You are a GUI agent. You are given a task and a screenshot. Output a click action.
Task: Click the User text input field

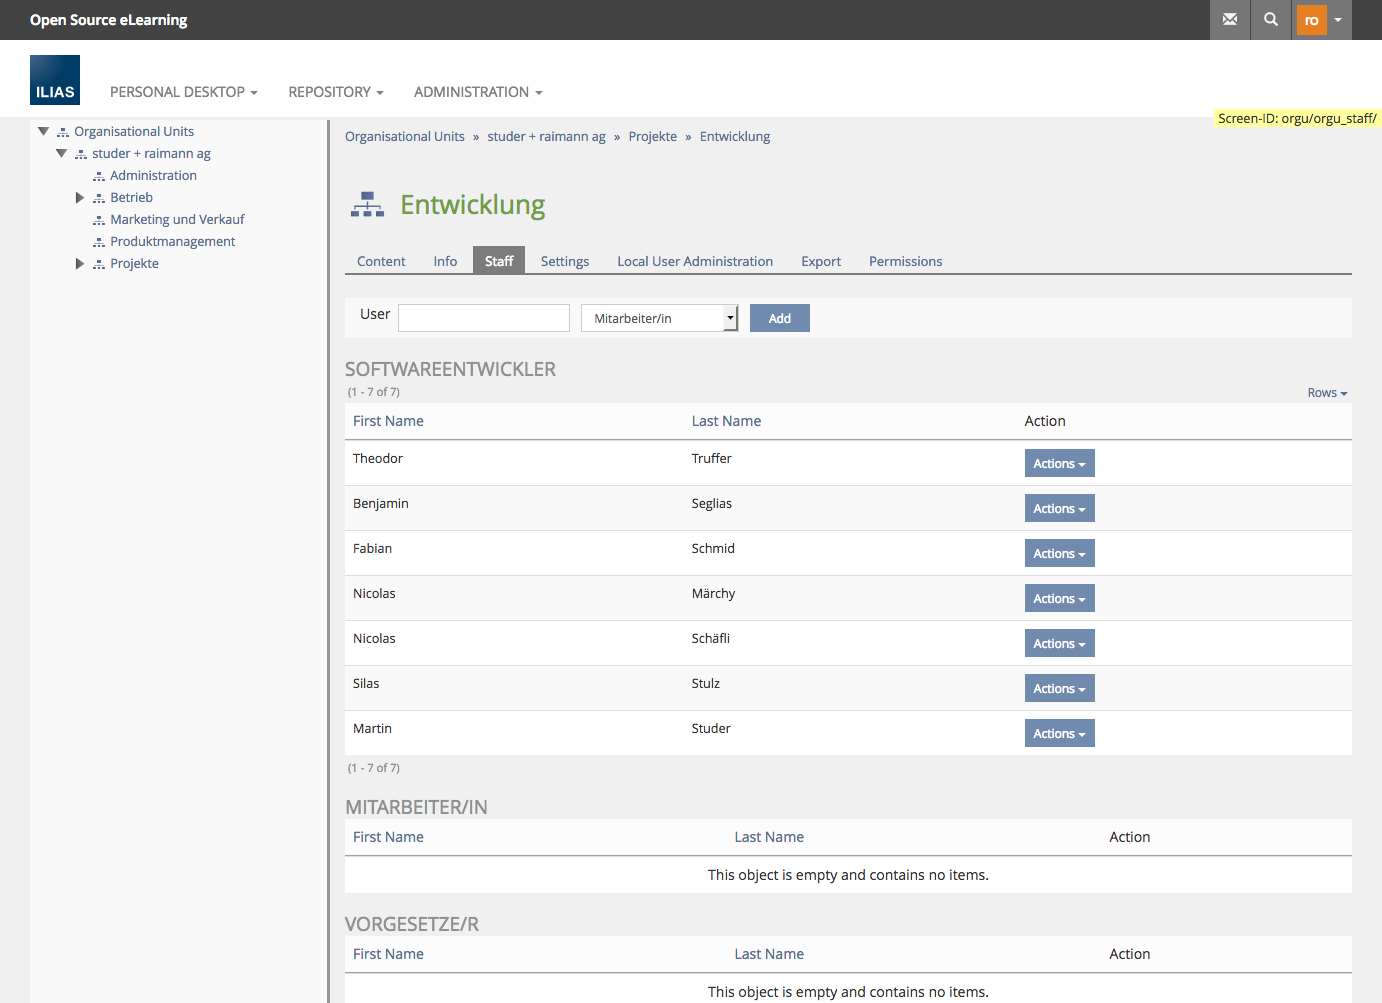click(484, 318)
